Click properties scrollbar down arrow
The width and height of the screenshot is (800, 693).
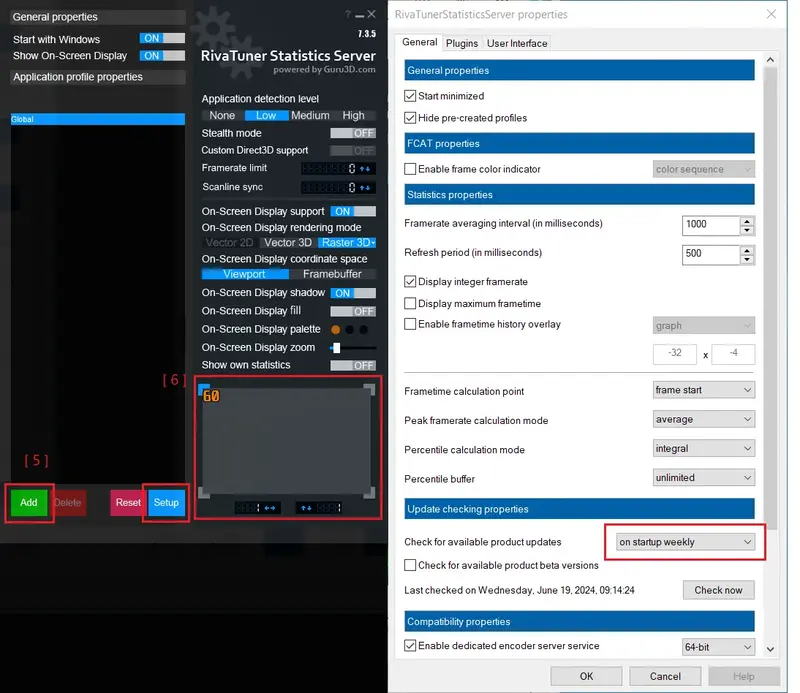[770, 649]
